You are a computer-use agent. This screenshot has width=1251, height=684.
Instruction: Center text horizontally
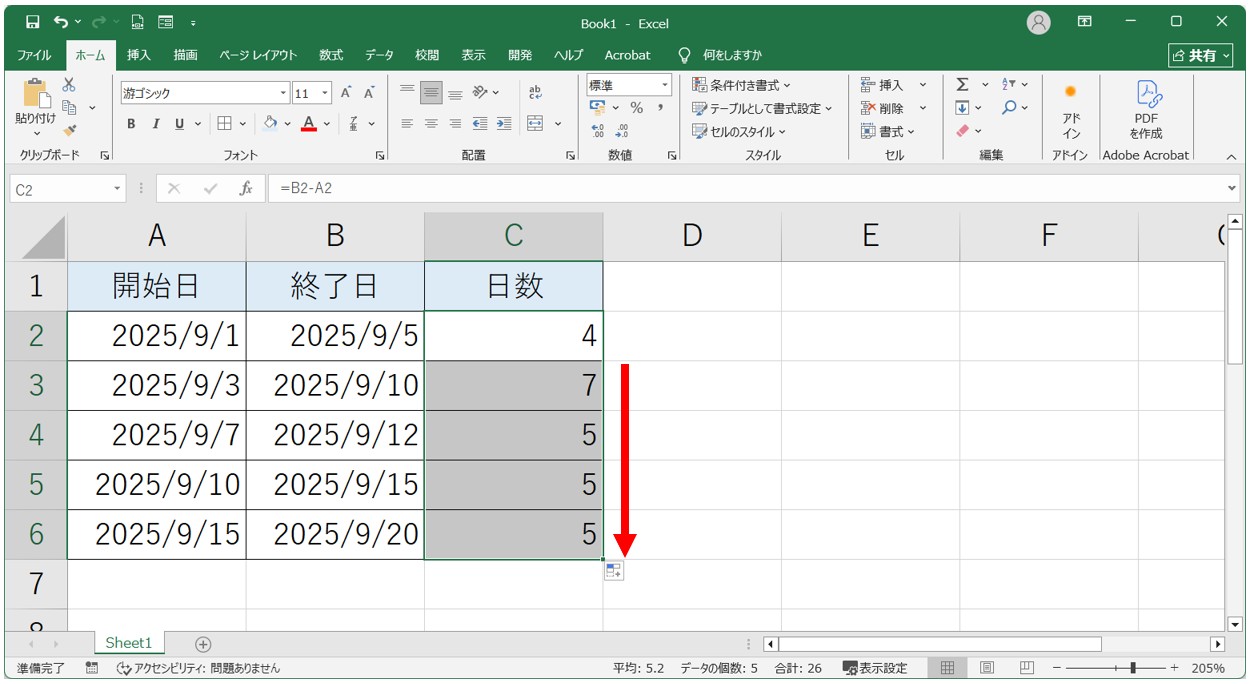(431, 124)
